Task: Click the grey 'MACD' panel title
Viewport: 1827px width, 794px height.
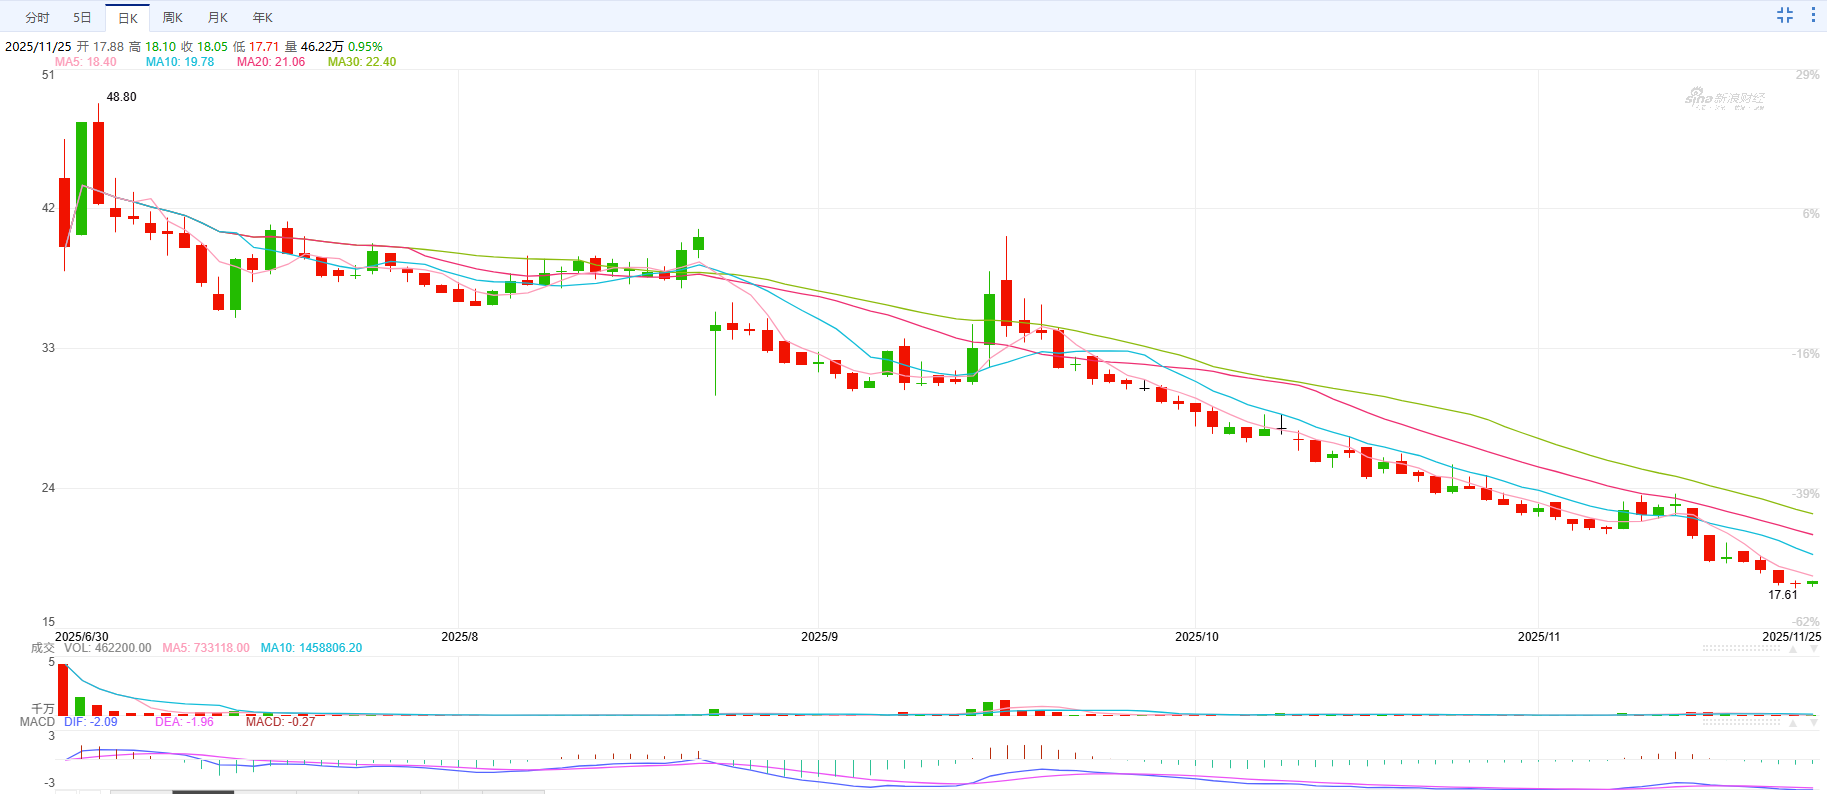Action: [38, 722]
